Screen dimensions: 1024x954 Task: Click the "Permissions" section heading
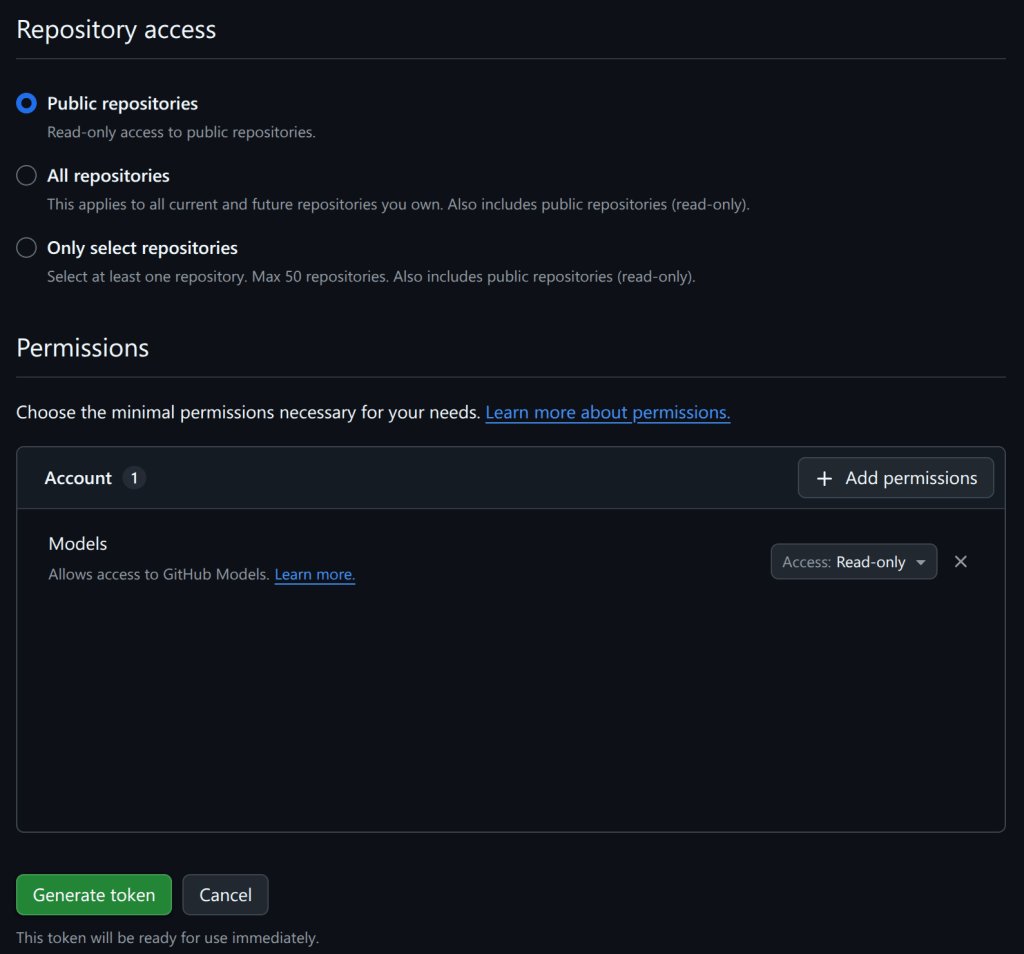82,347
